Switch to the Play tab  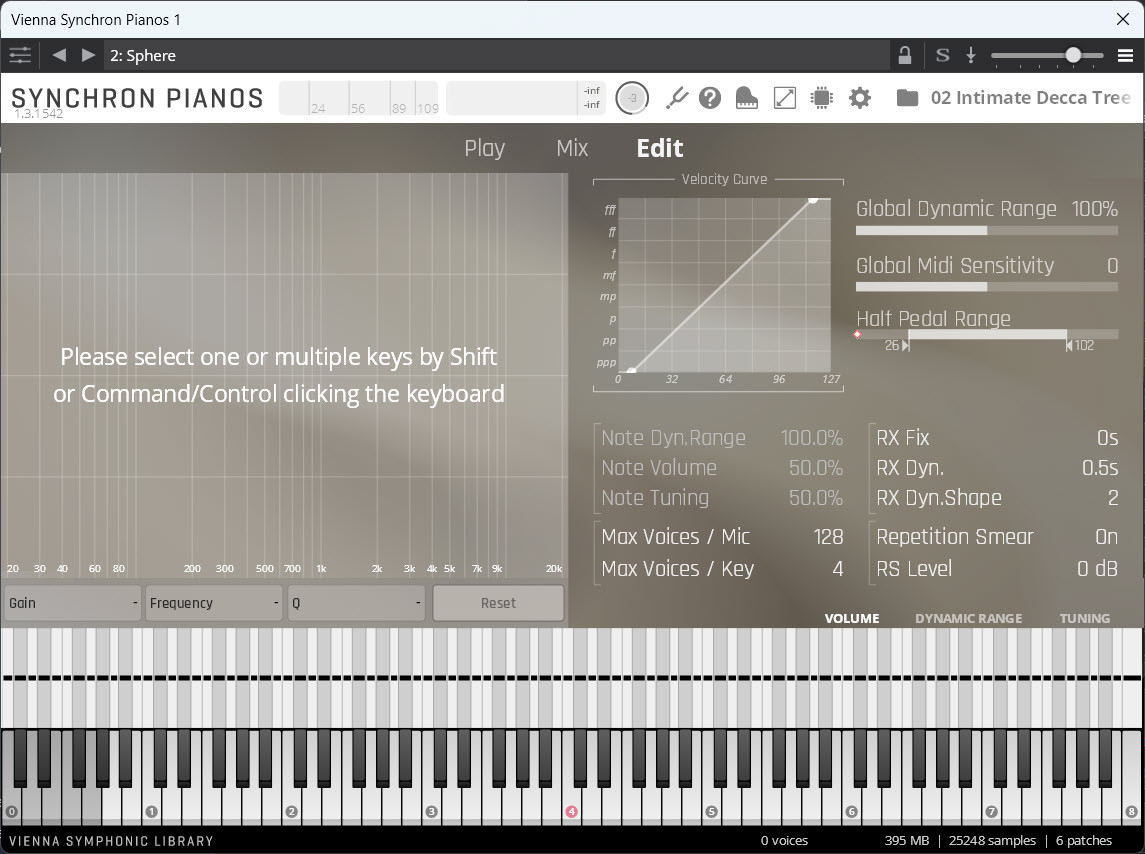[485, 148]
